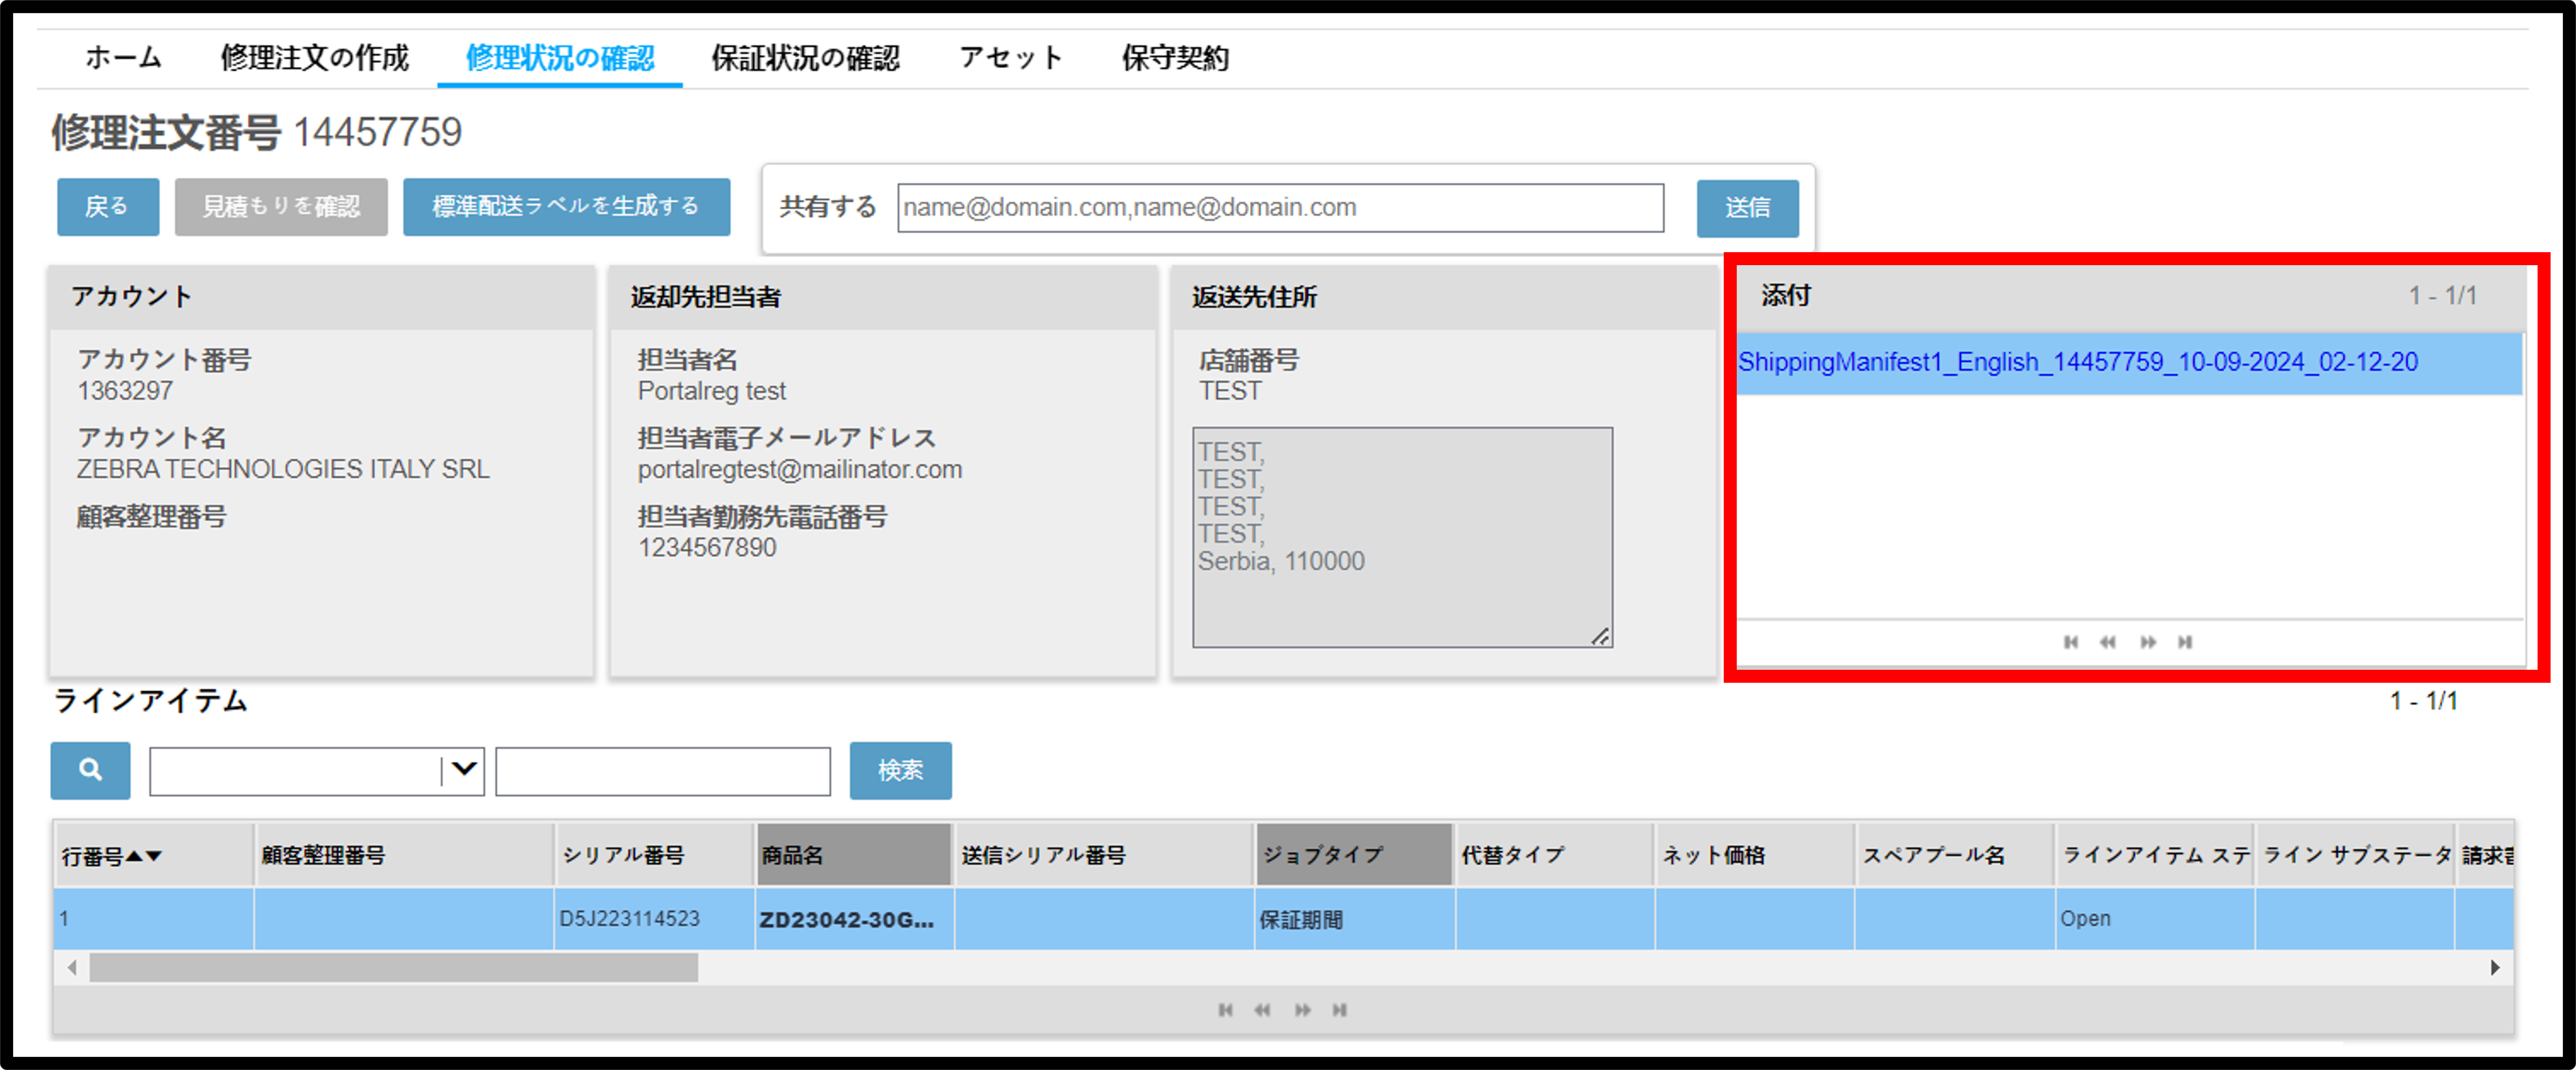The height and width of the screenshot is (1070, 2576).
Task: Click the 共有する email input field
Action: (x=1280, y=207)
